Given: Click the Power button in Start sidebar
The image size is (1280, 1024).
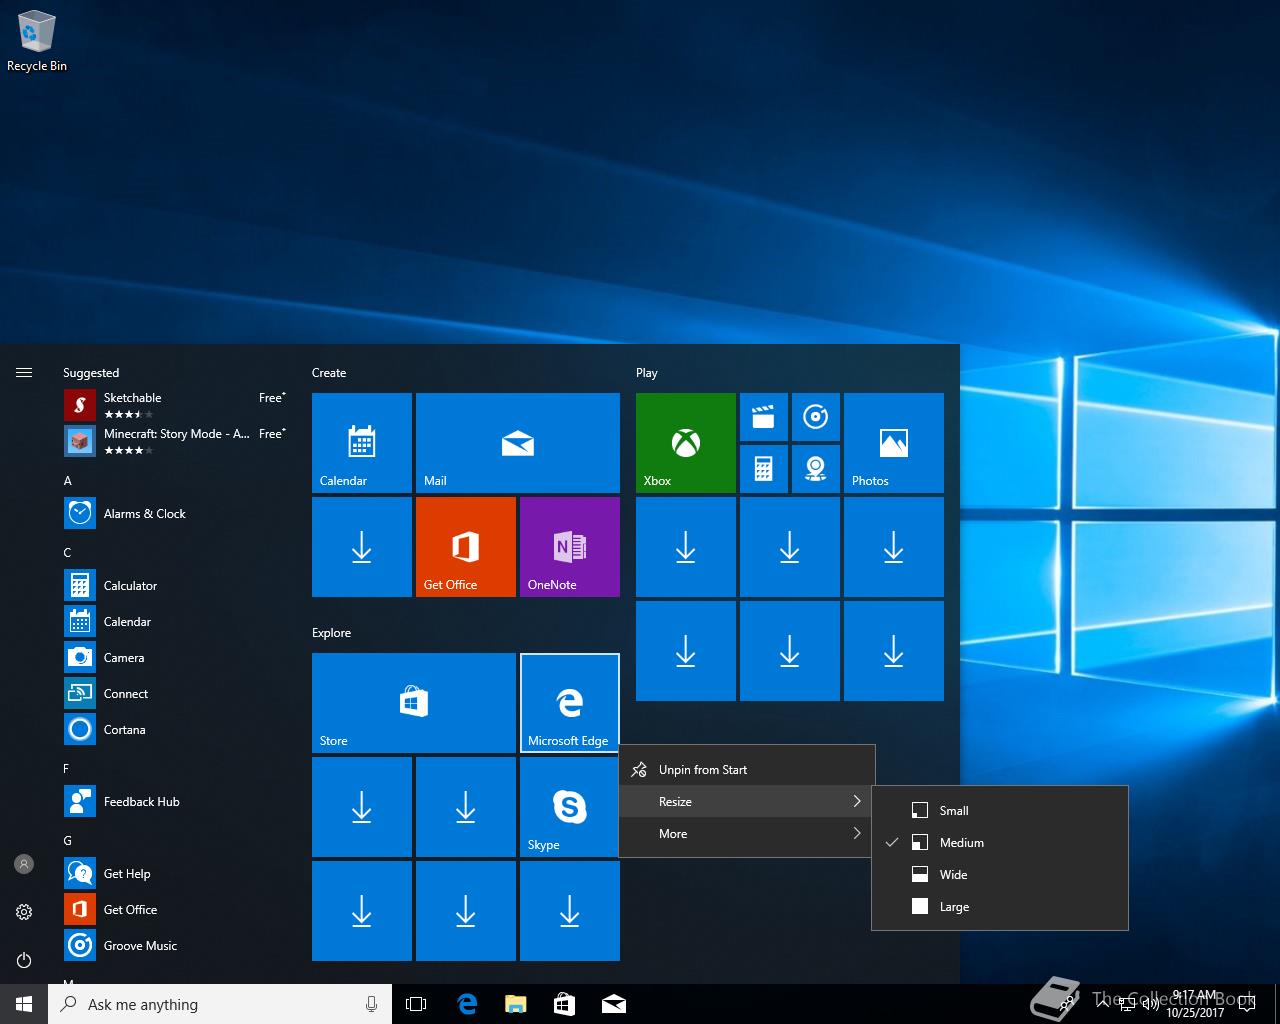Looking at the screenshot, I should [24, 960].
